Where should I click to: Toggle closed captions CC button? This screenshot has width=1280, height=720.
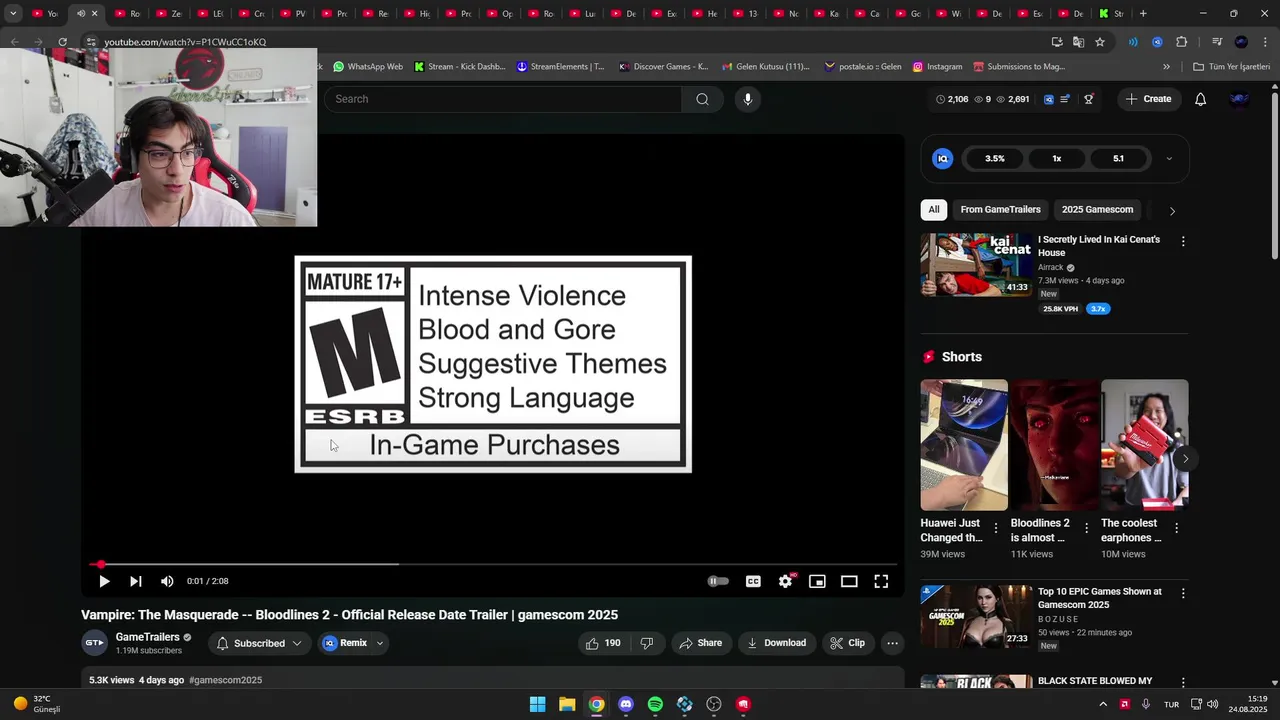[753, 581]
